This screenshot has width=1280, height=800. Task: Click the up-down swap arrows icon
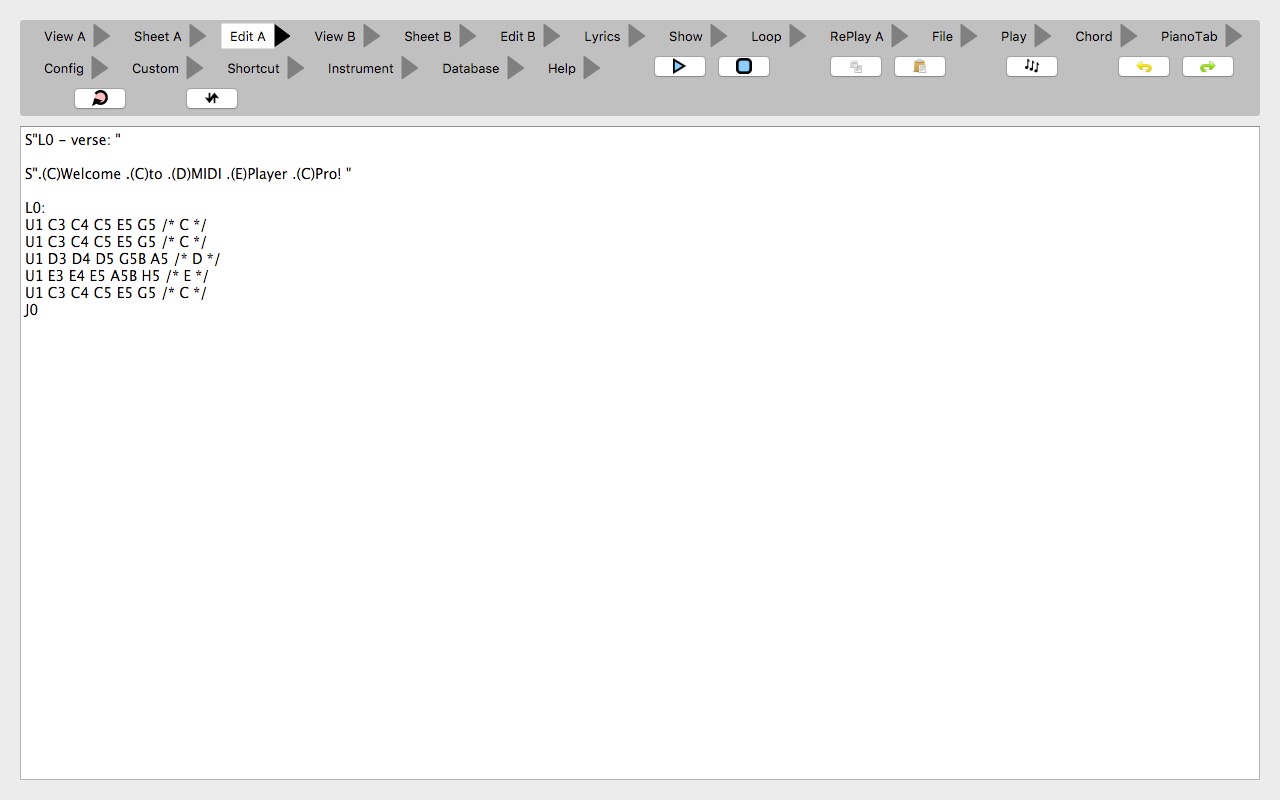(x=212, y=98)
